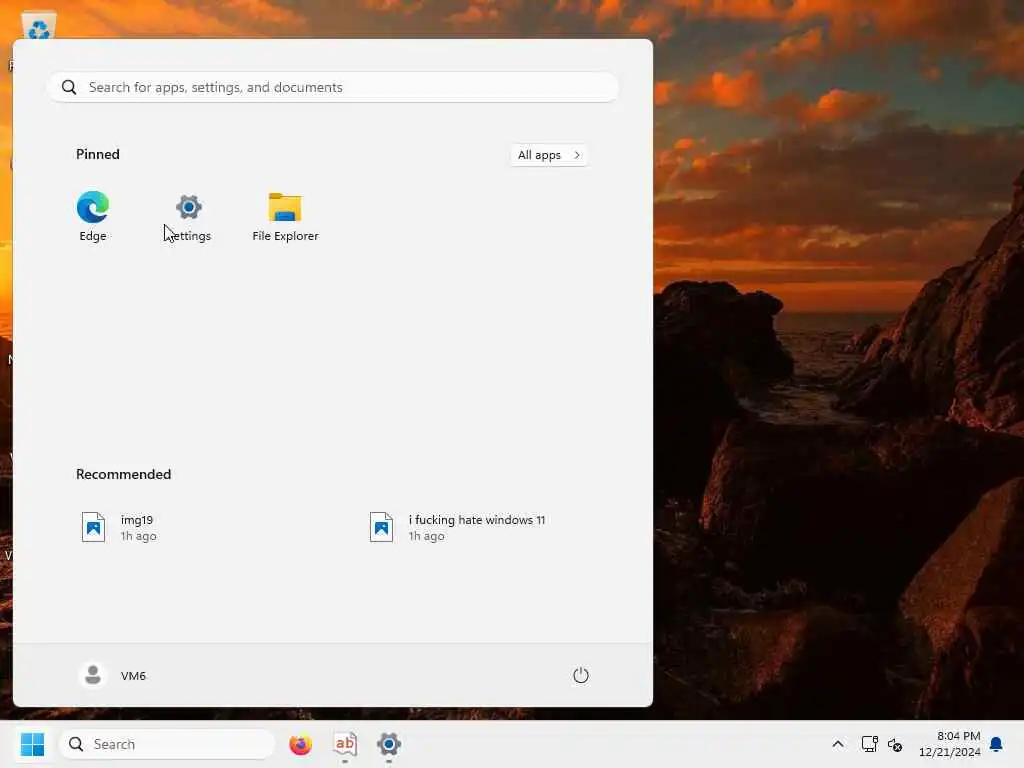Image resolution: width=1024 pixels, height=768 pixels.
Task: Open the network status tray icon
Action: (870, 744)
